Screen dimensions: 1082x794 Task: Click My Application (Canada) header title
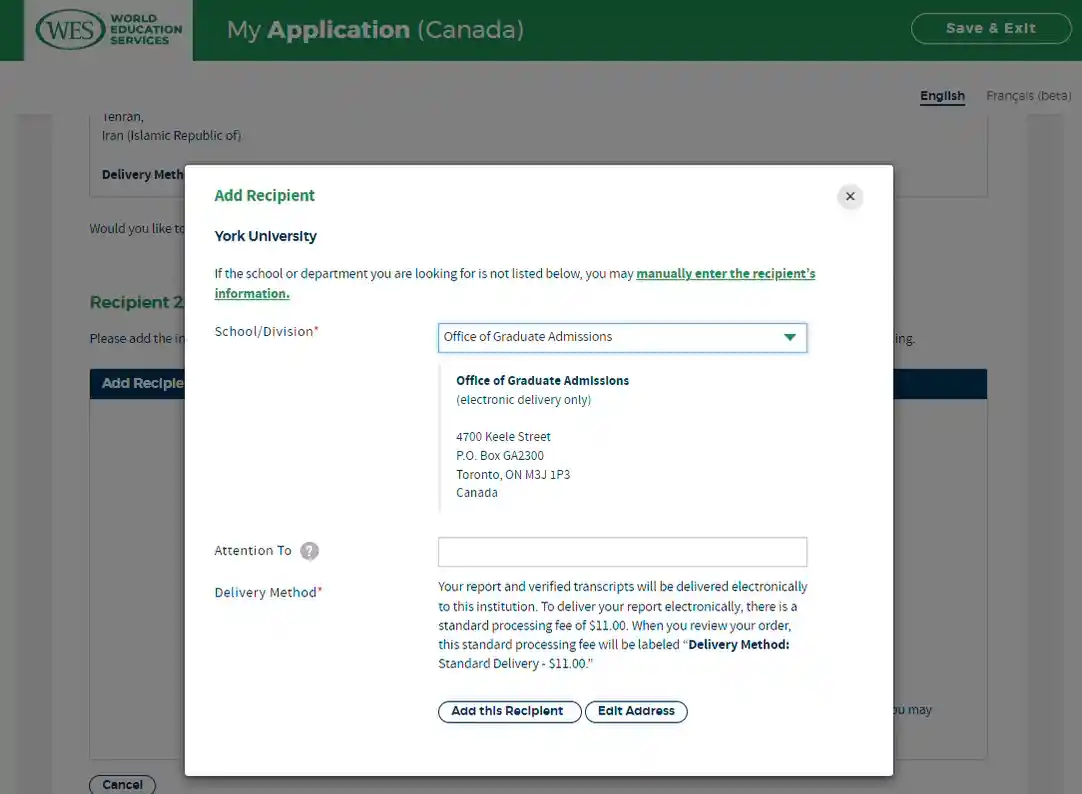tap(375, 30)
